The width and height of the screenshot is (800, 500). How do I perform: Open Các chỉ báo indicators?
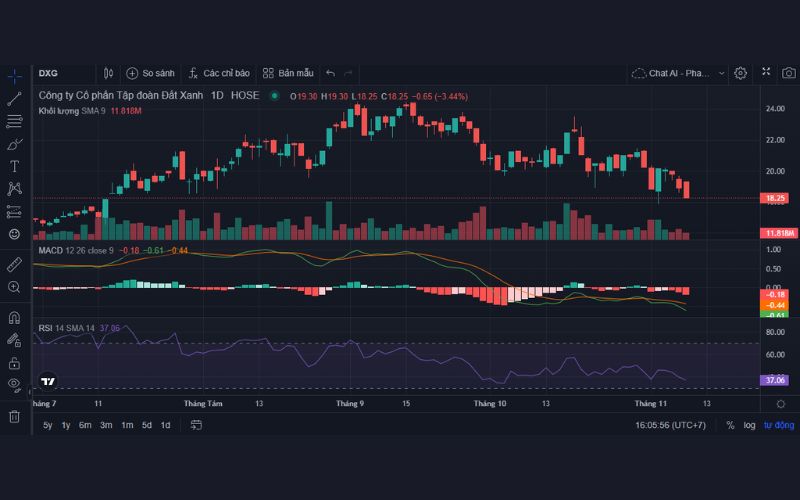click(x=218, y=73)
